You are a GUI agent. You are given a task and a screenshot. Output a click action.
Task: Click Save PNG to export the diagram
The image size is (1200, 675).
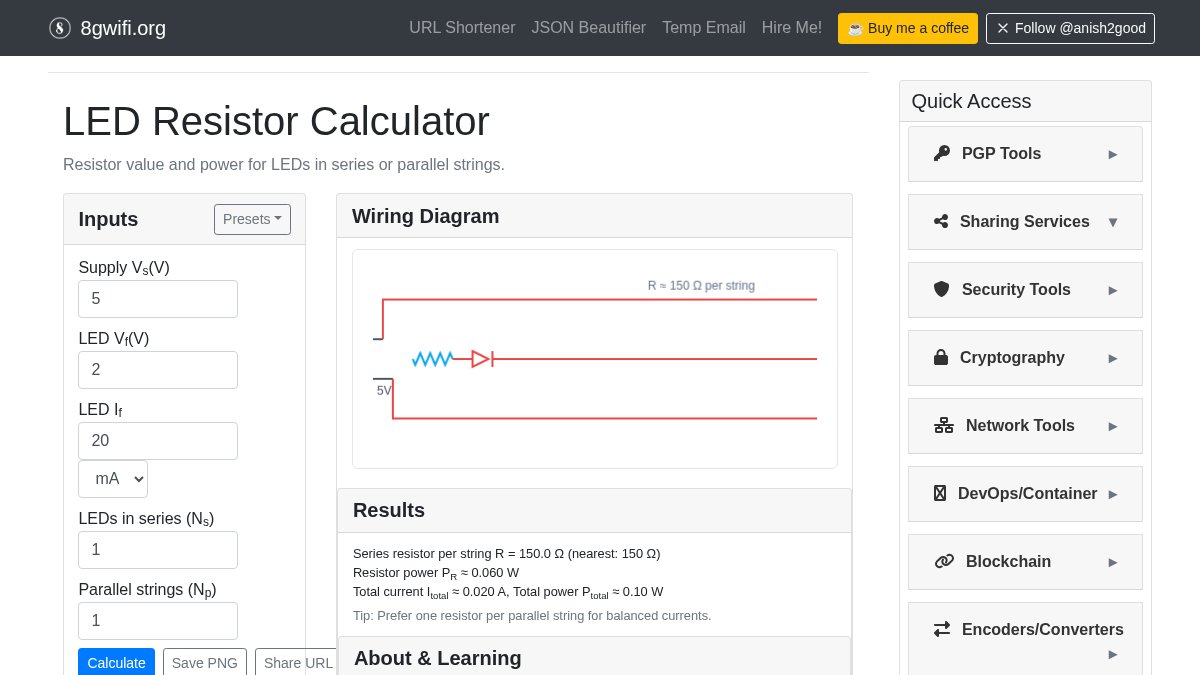click(x=205, y=663)
